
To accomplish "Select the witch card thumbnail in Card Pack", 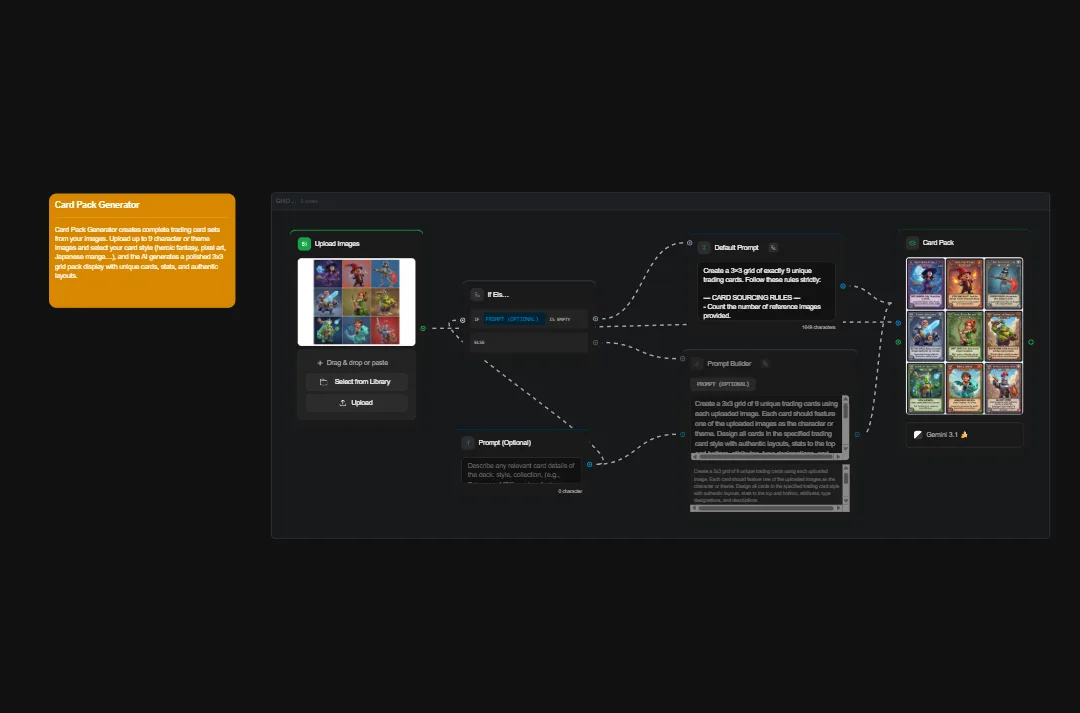I will point(926,284).
